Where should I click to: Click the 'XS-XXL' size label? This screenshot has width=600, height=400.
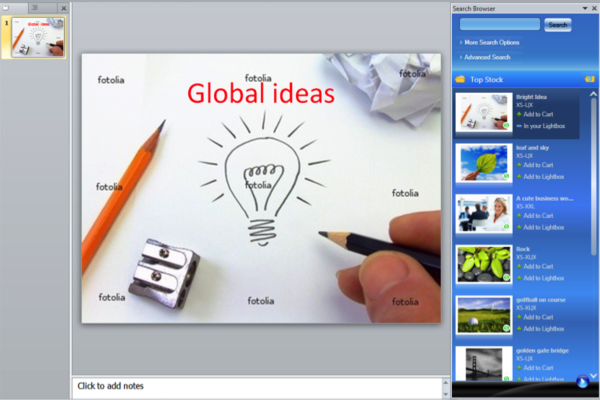point(525,207)
